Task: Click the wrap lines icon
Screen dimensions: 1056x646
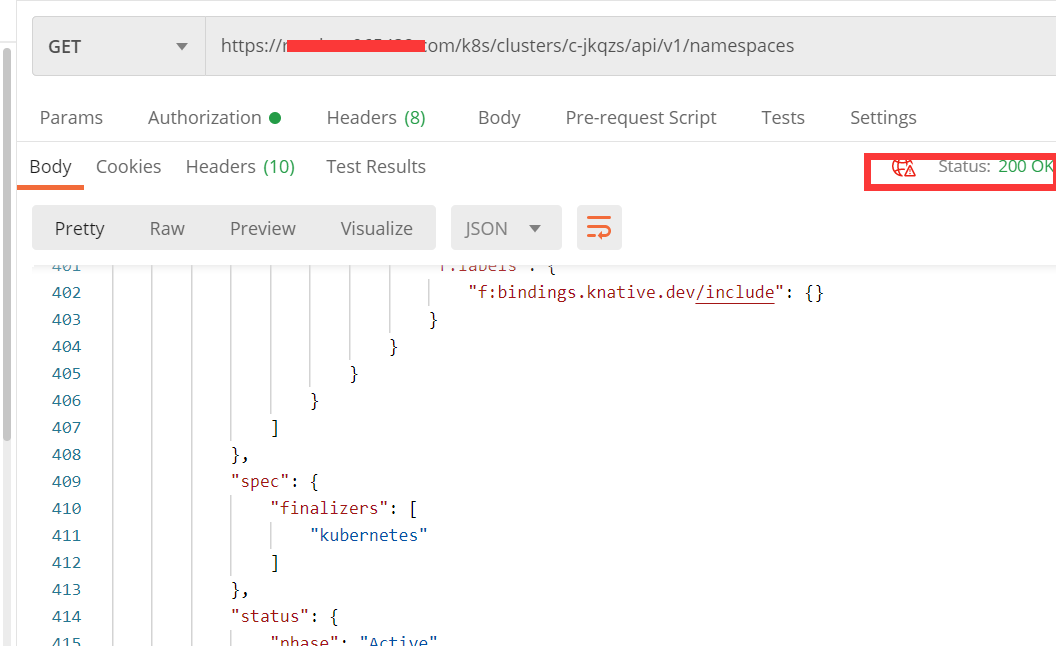Action: [599, 228]
